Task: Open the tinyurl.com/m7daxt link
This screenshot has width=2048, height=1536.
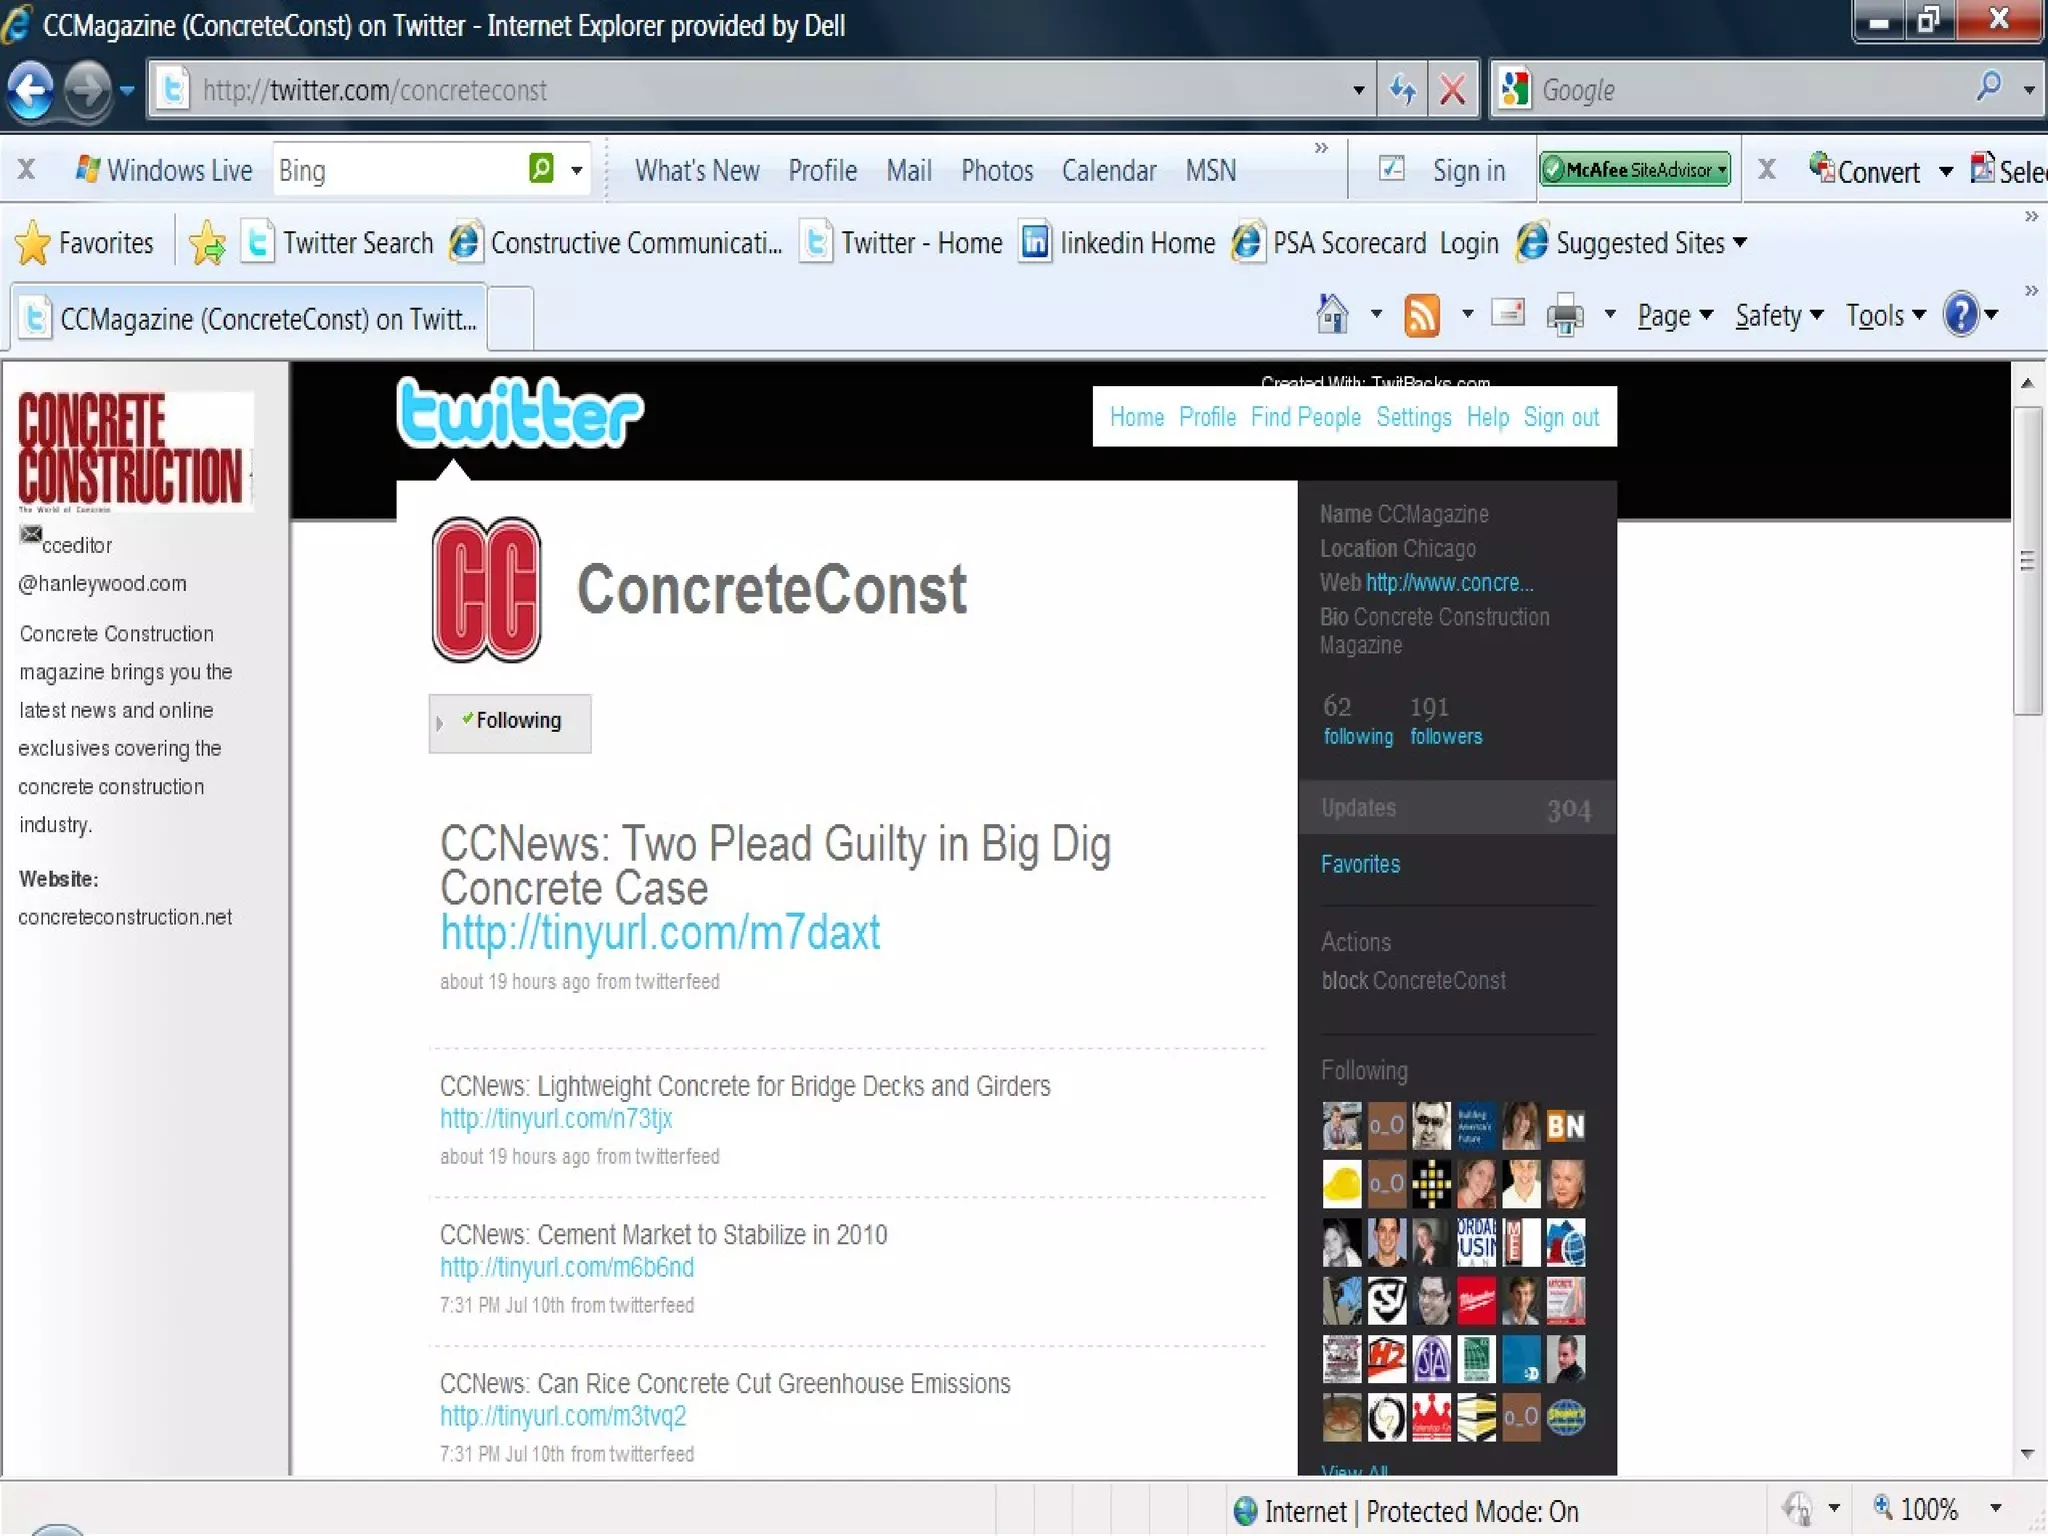Action: pos(660,933)
